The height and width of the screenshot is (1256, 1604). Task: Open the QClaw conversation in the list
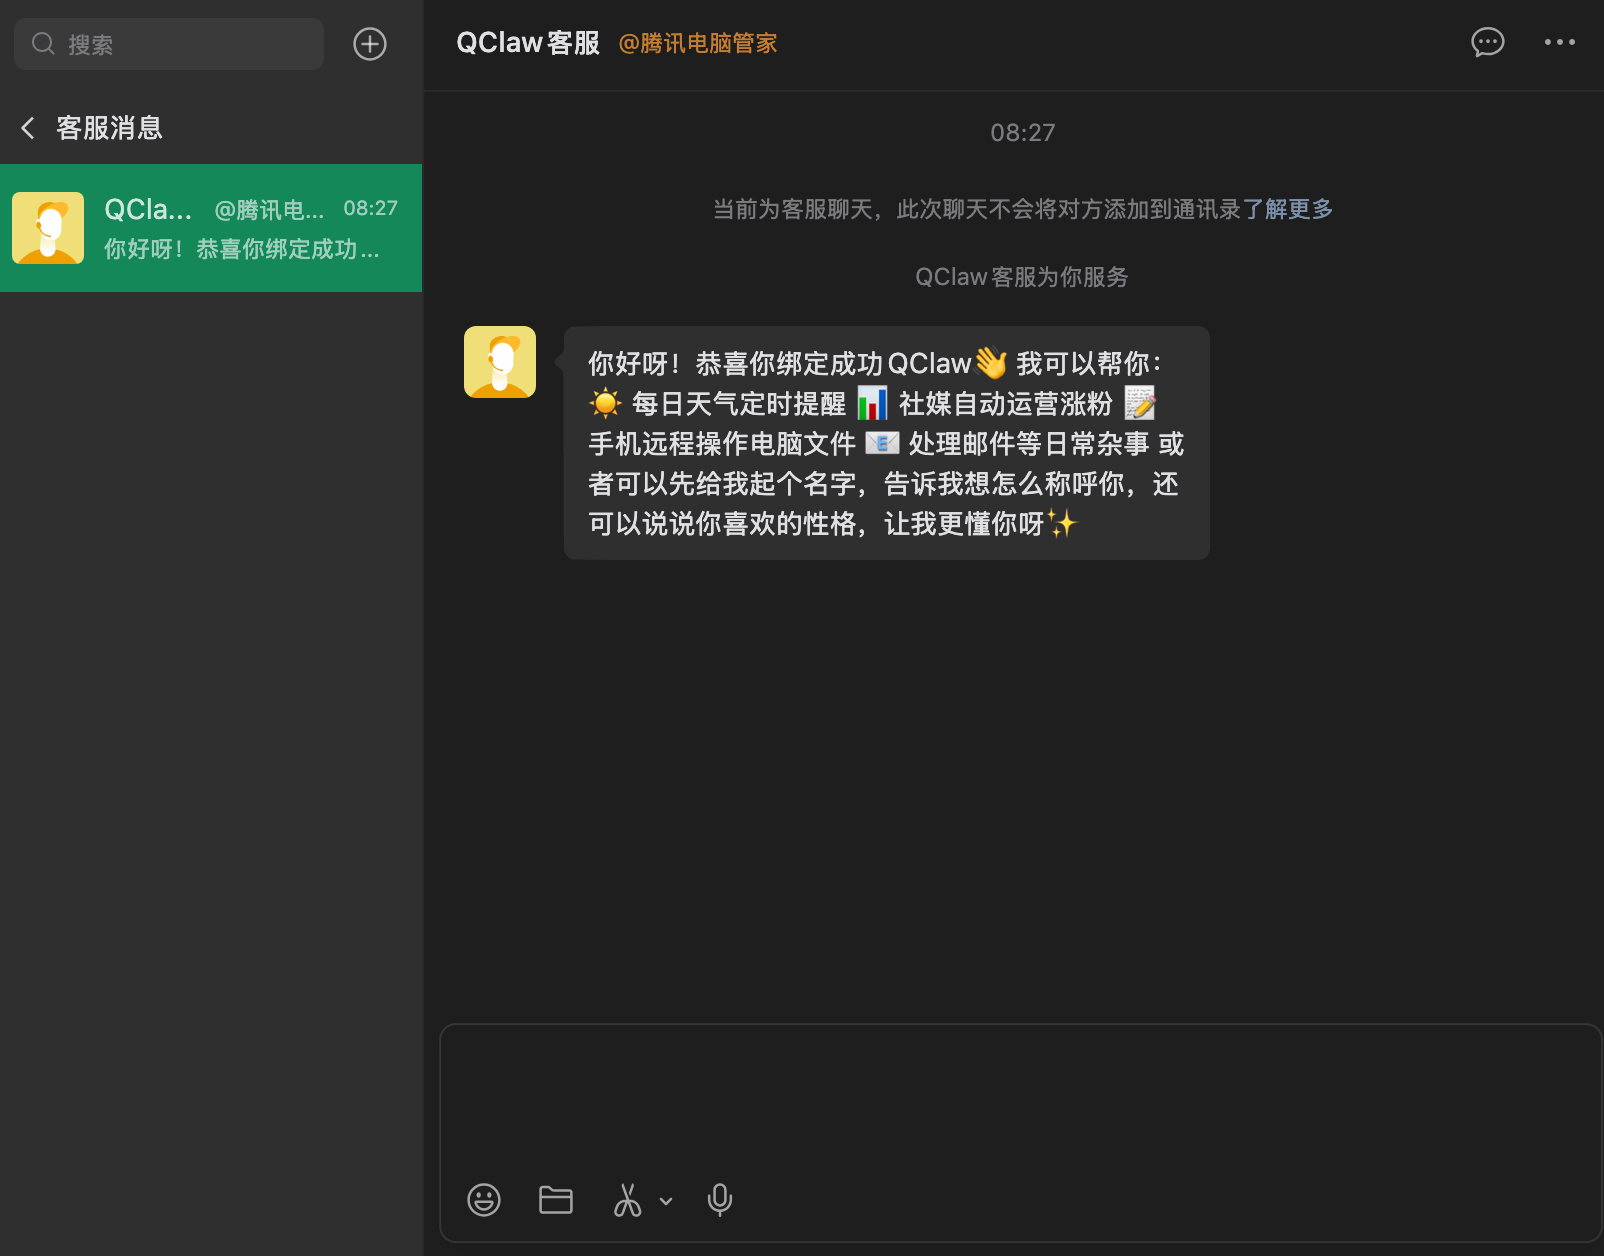(211, 228)
